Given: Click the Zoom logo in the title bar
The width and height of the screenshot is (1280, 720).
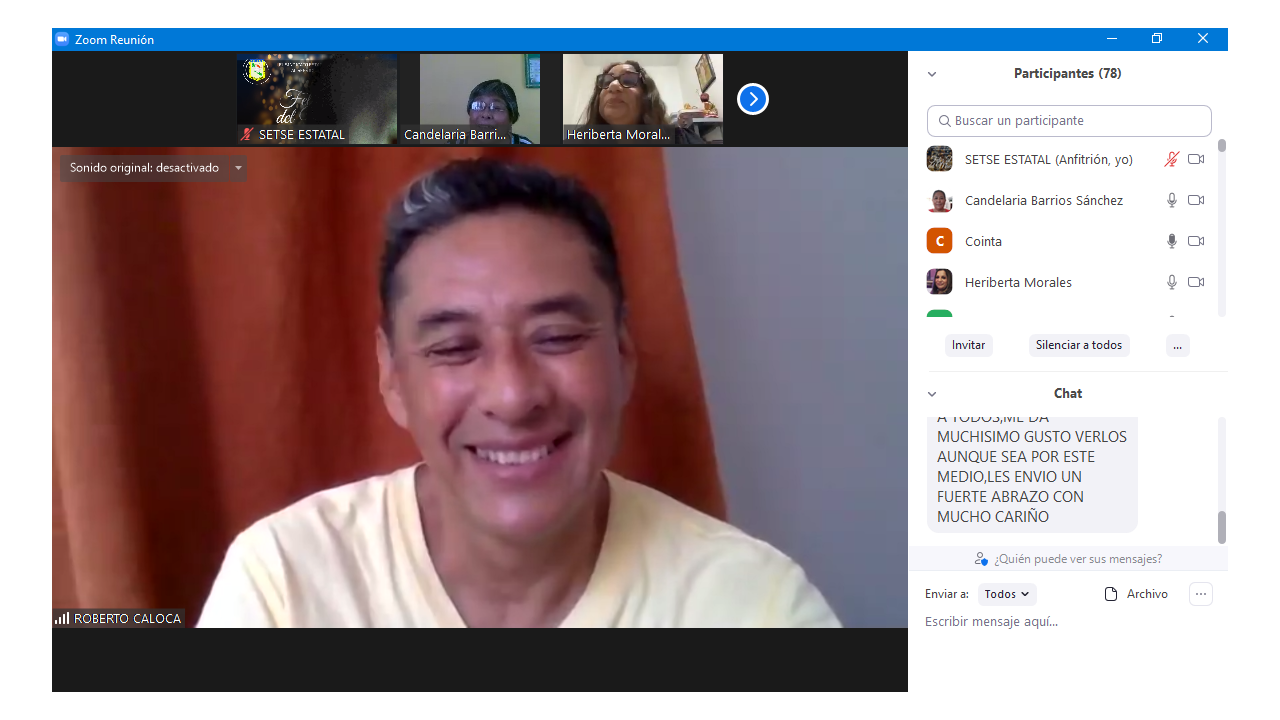Looking at the screenshot, I should point(62,39).
